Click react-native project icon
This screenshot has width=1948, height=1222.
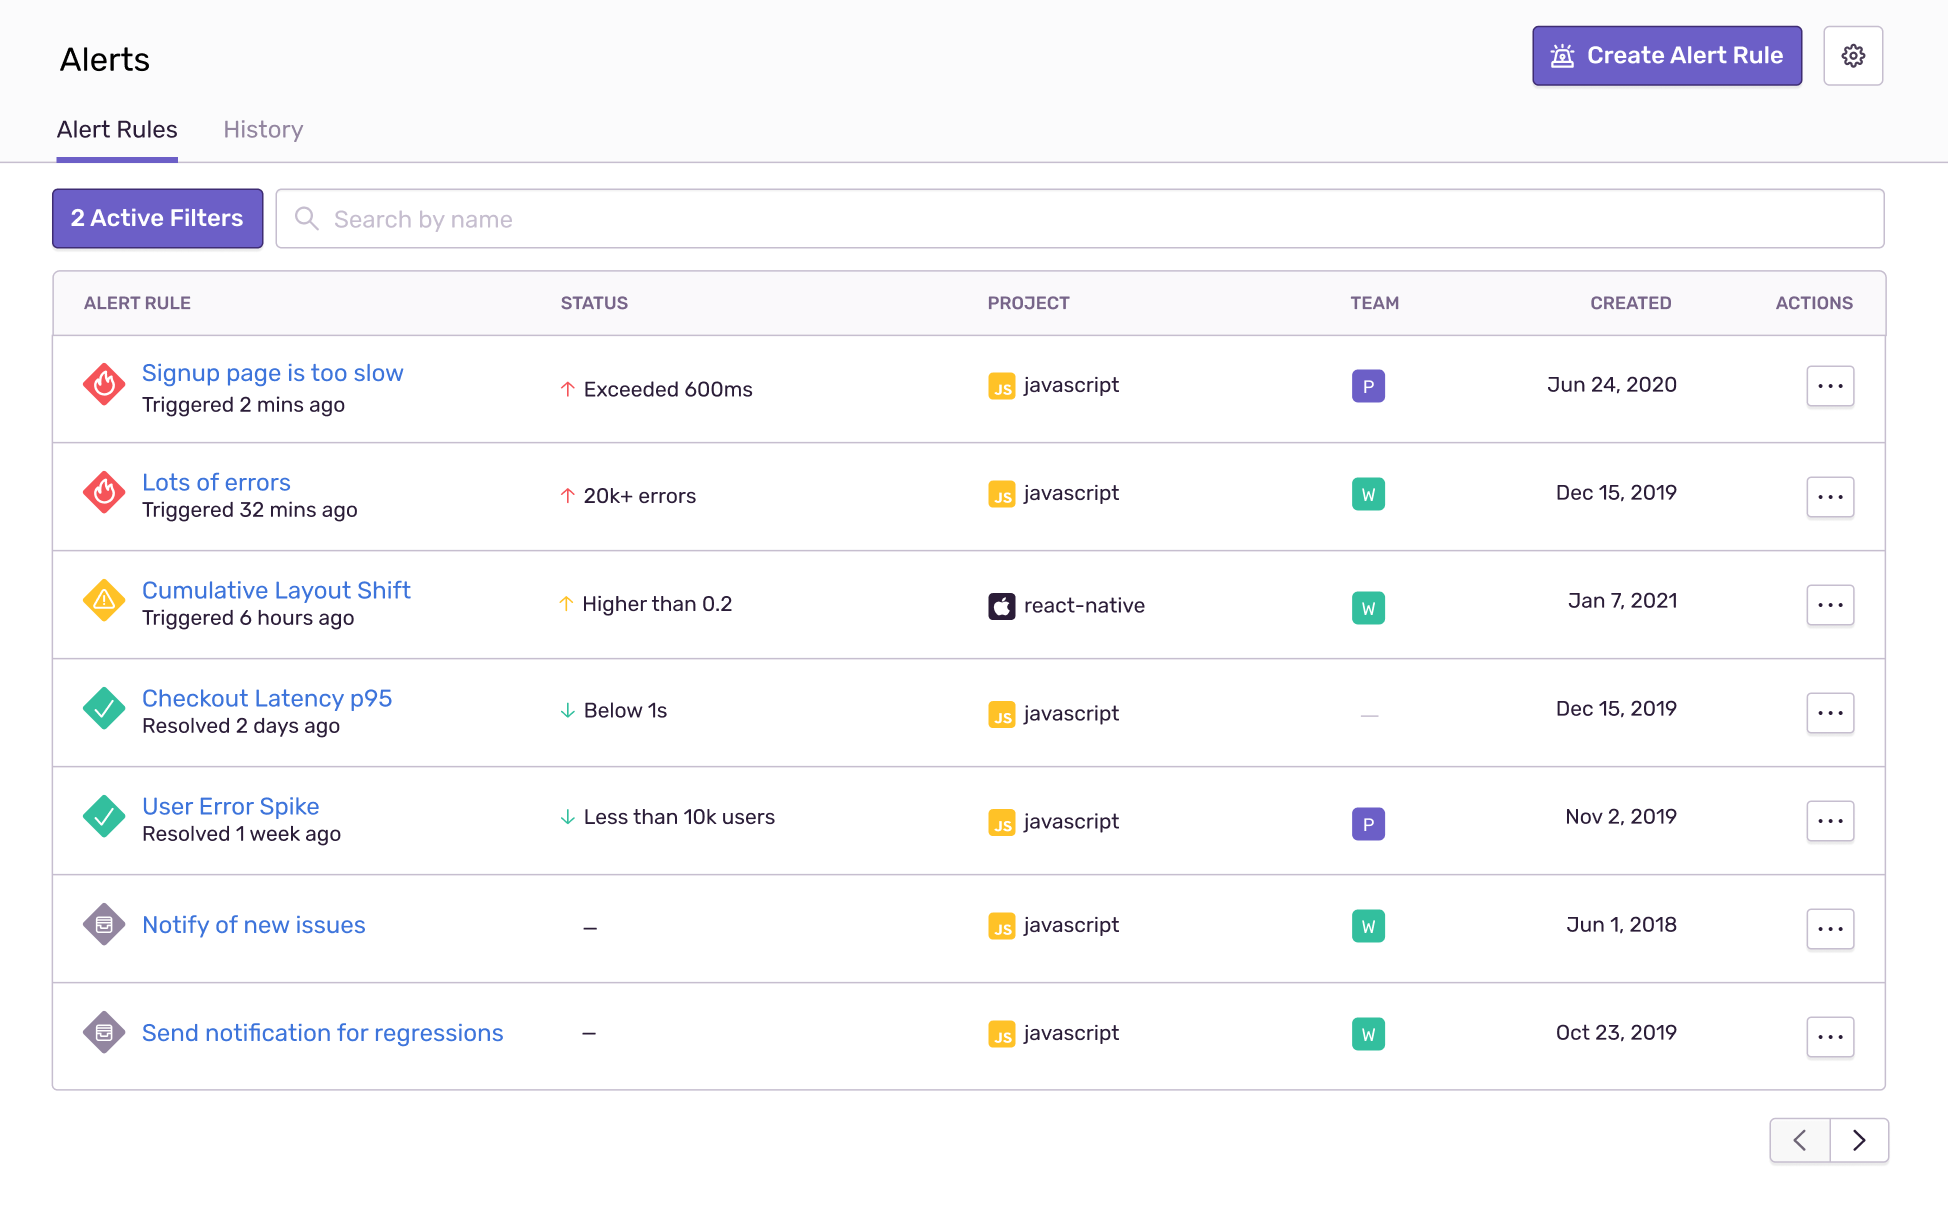coord(1001,606)
